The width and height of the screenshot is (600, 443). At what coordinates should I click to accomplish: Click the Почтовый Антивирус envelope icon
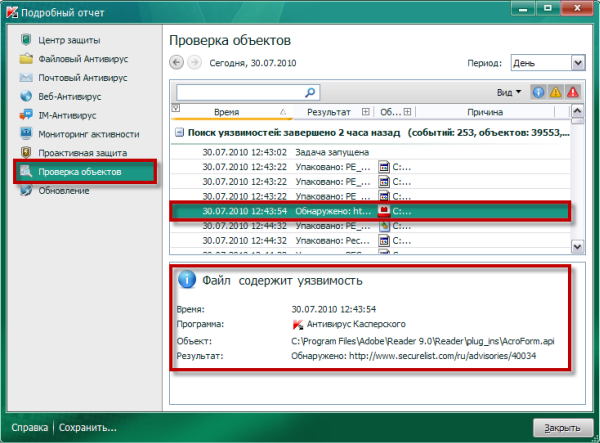[26, 78]
